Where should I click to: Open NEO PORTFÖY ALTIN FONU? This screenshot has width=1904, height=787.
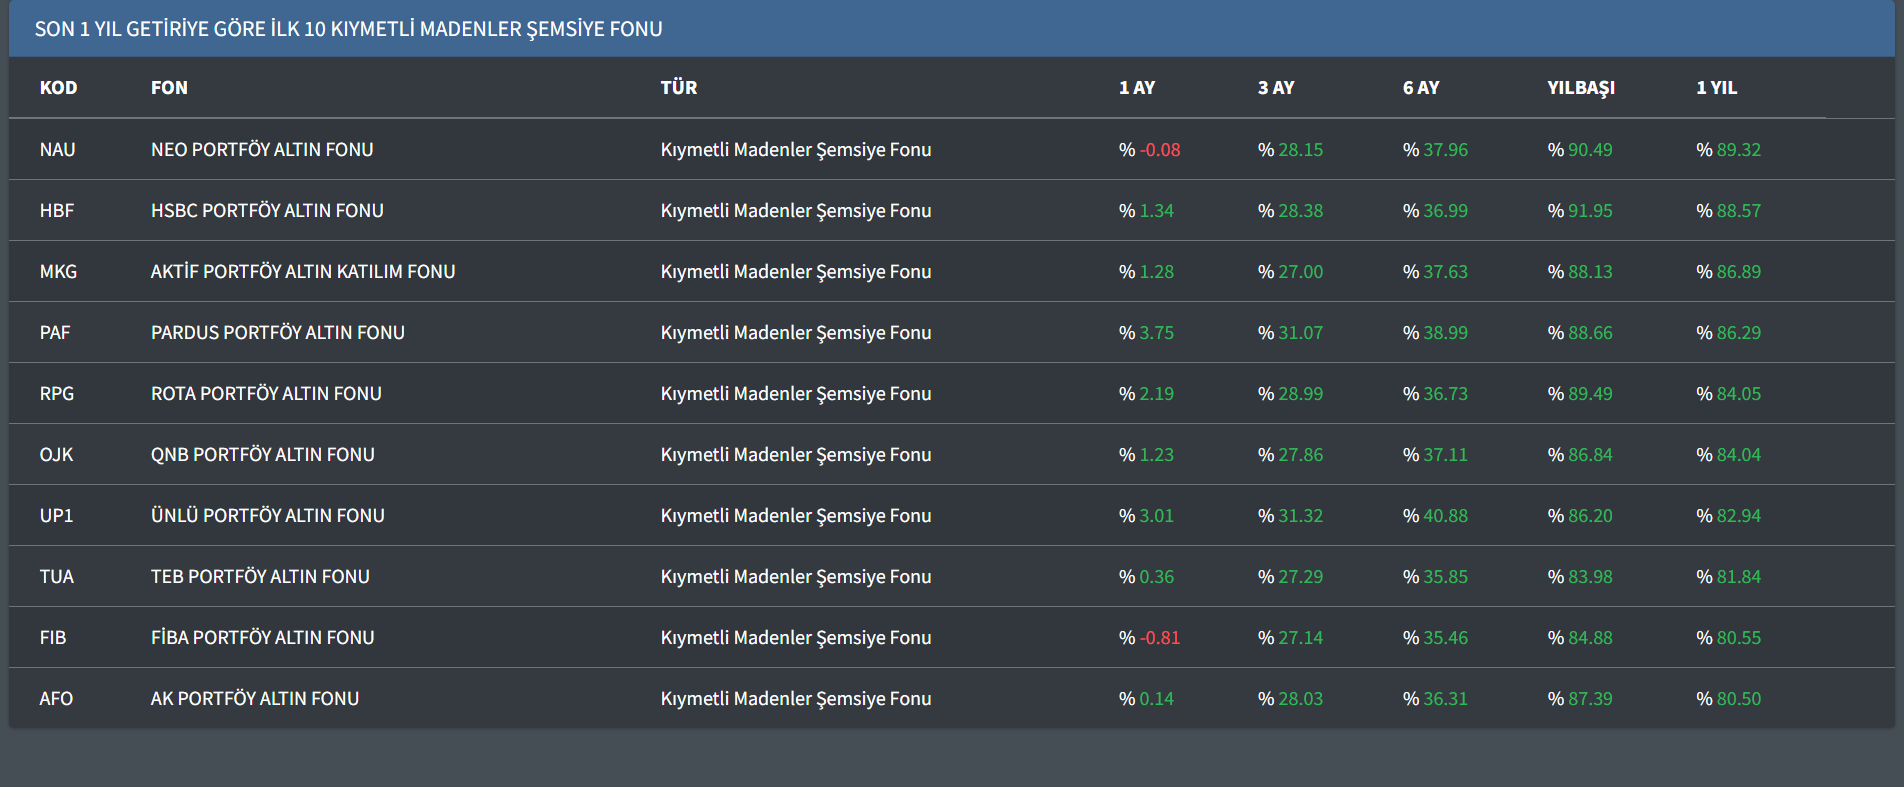(x=262, y=150)
